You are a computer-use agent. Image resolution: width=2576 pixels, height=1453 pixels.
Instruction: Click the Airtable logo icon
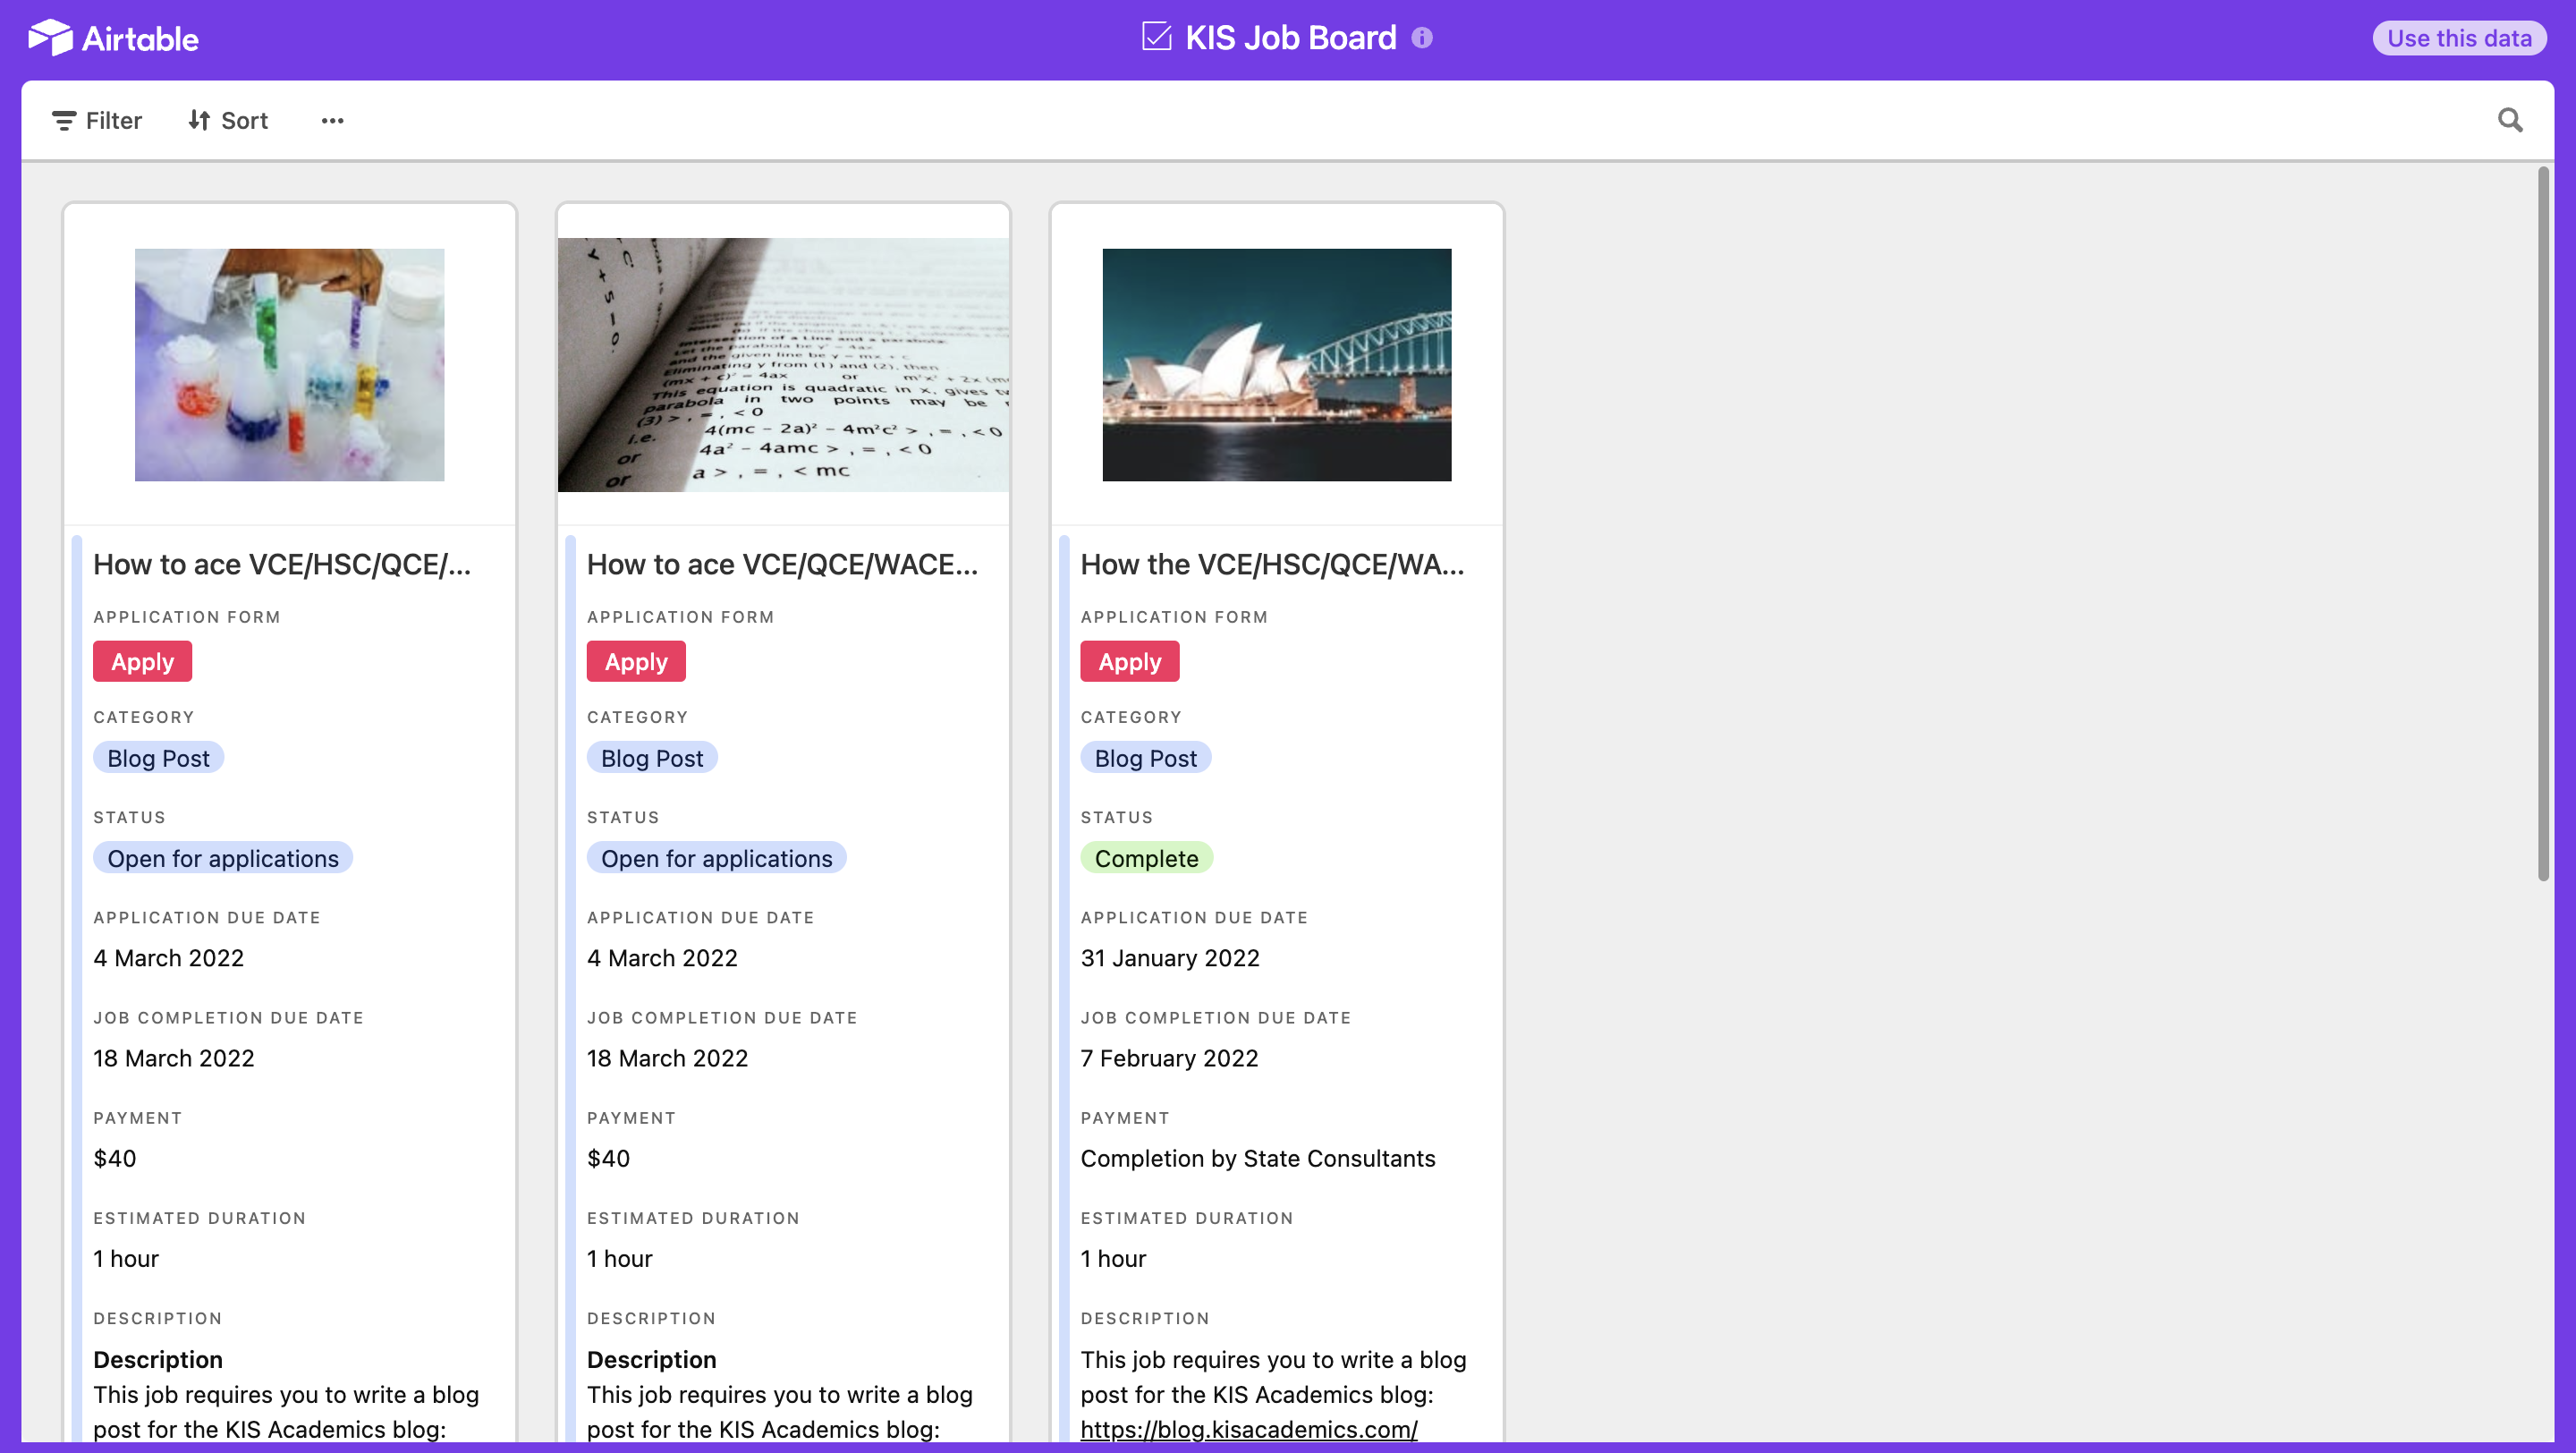coord(50,38)
